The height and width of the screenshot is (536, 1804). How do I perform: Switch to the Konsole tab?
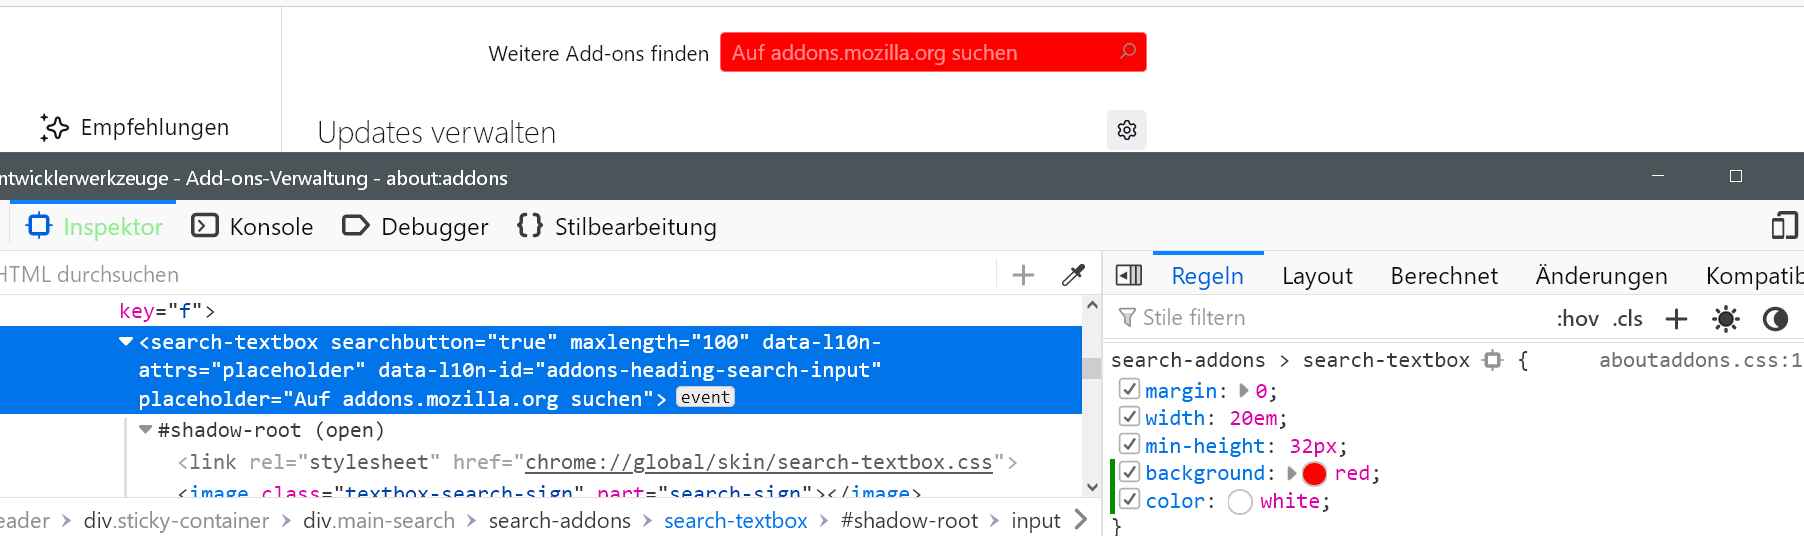click(253, 227)
